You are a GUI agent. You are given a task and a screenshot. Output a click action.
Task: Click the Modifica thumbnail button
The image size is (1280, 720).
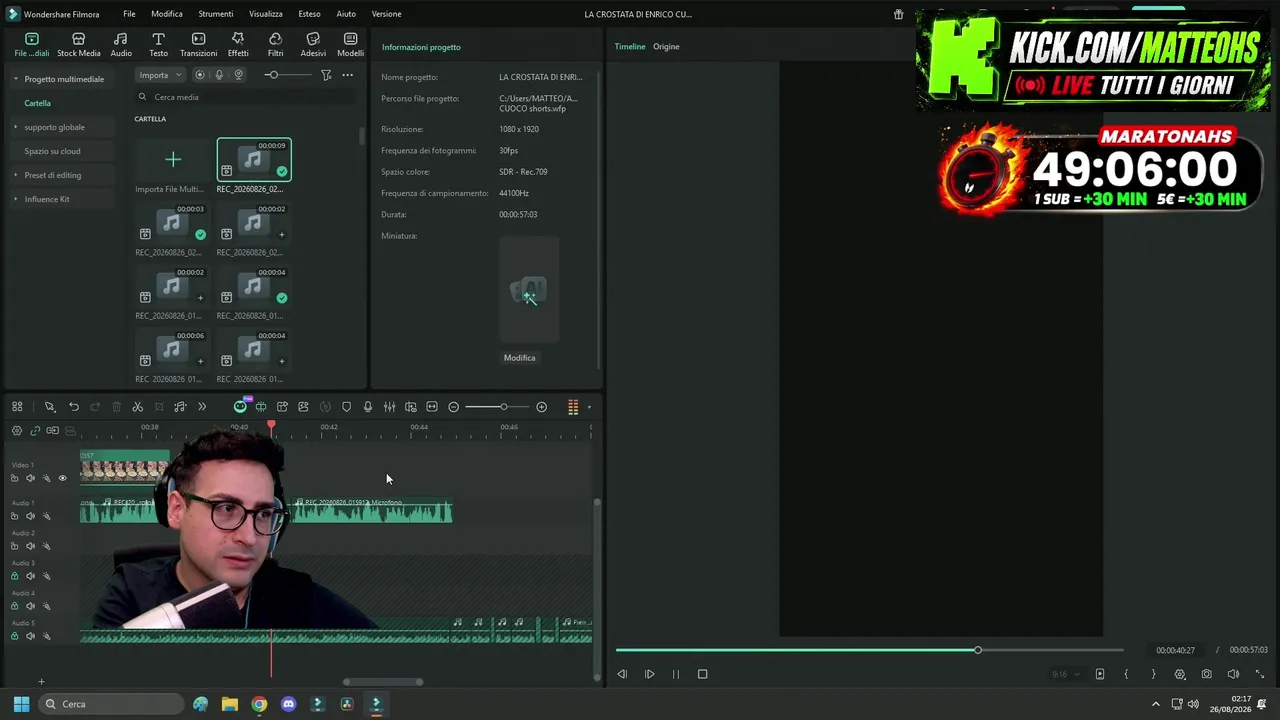[x=519, y=358]
